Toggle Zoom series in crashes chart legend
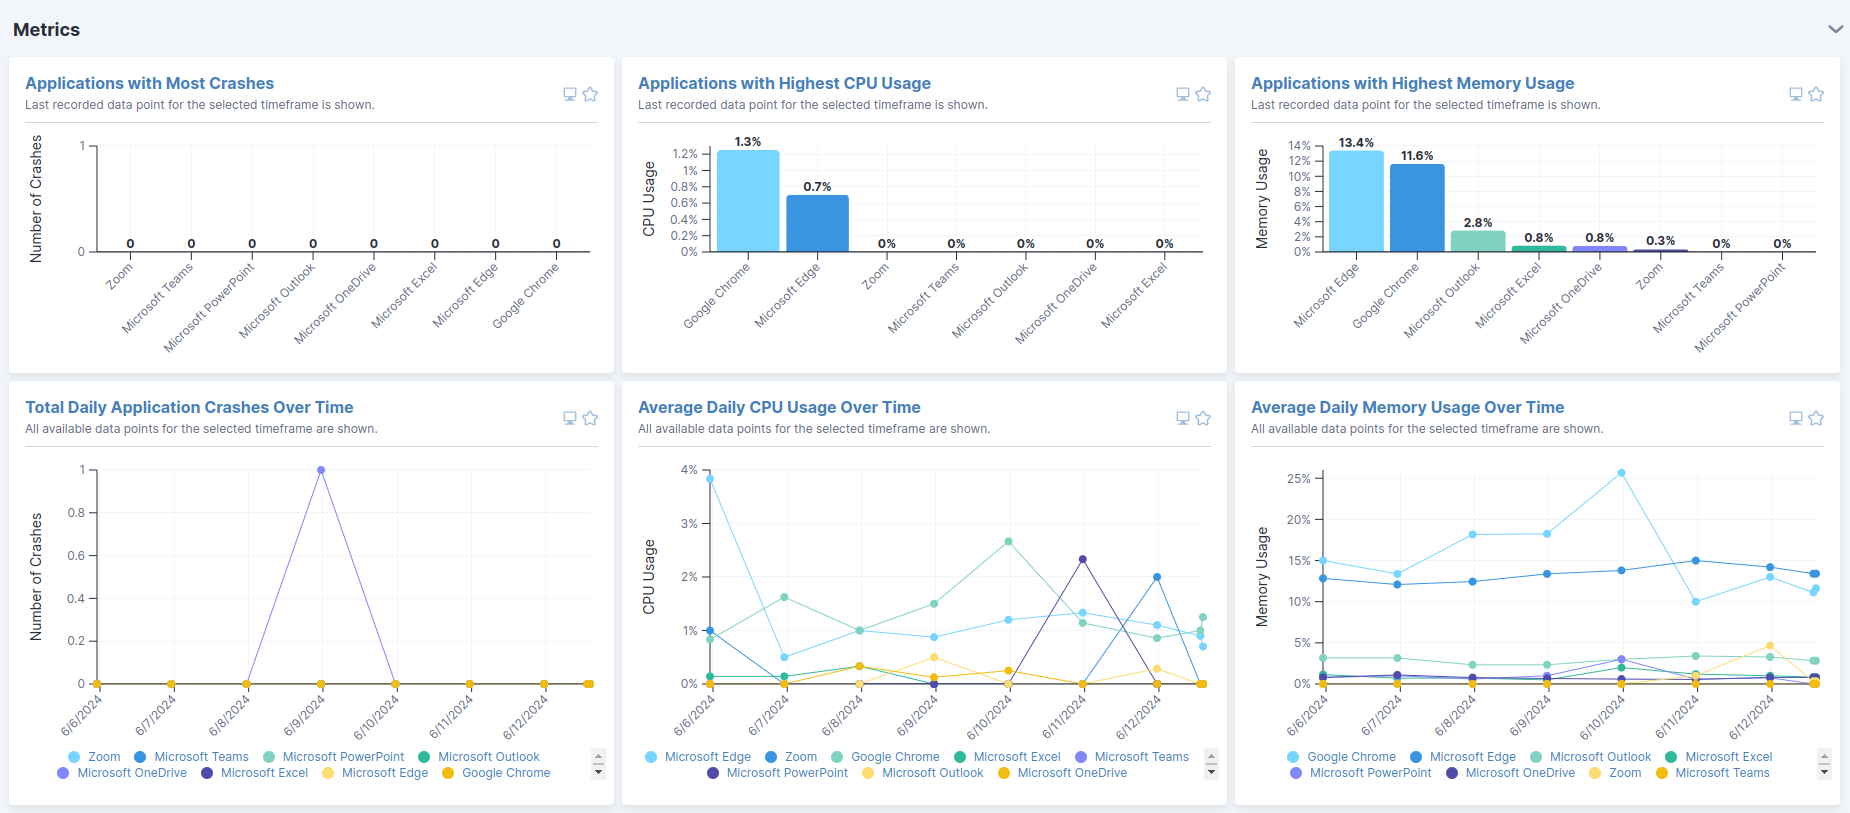Viewport: 1850px width, 813px height. coord(94,757)
